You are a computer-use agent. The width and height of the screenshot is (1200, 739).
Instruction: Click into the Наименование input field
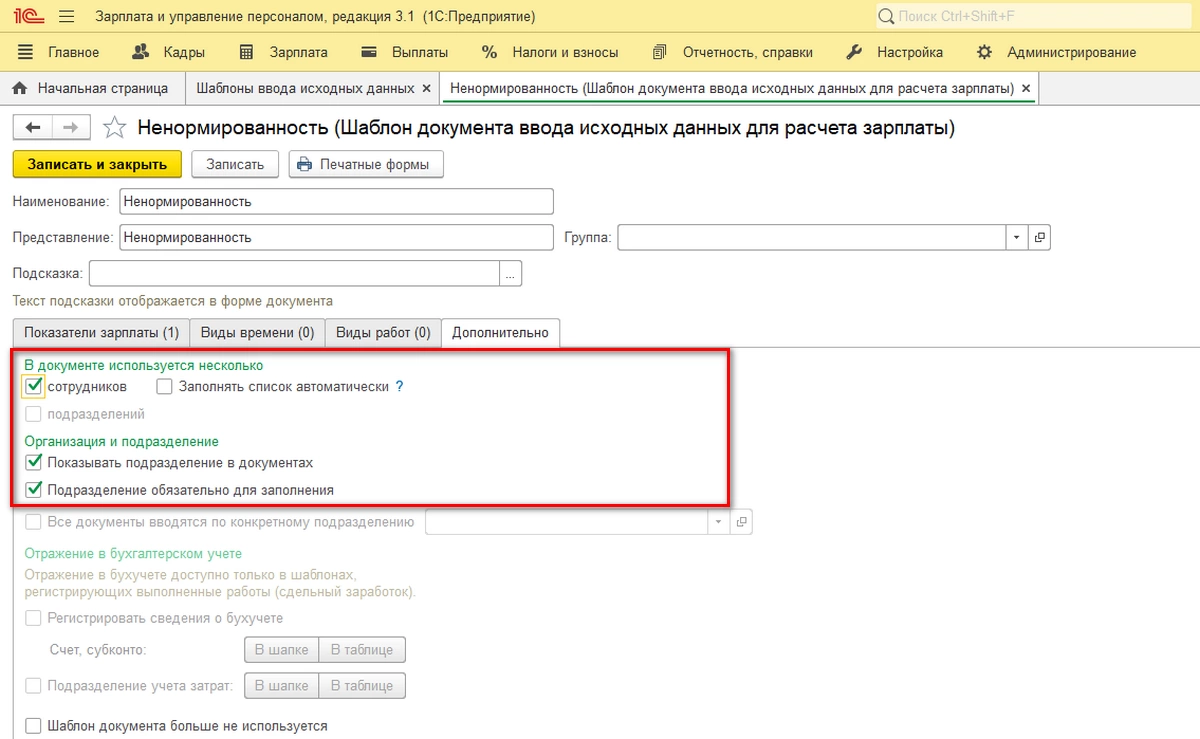pos(335,201)
